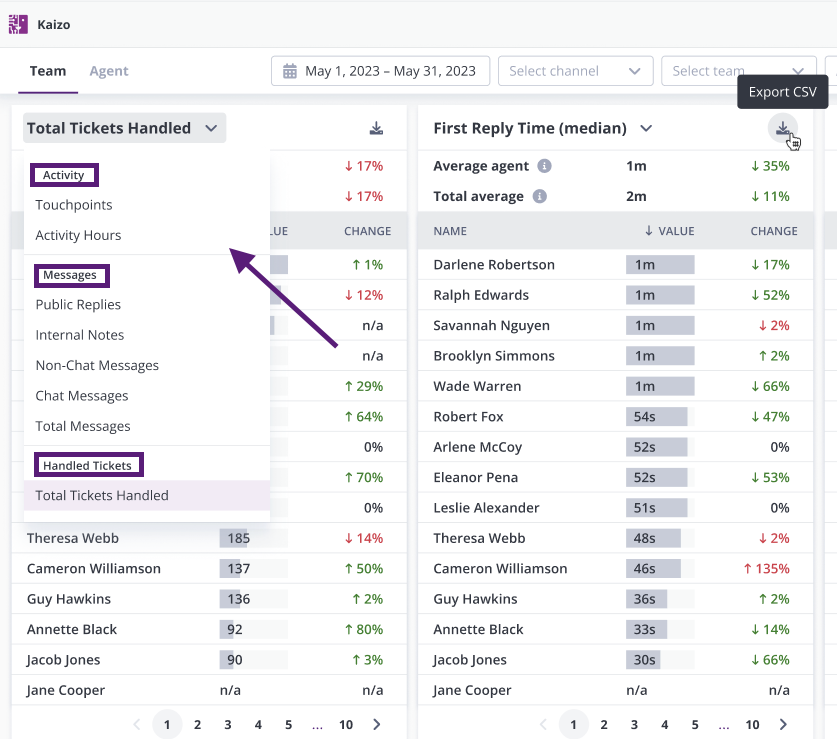The height and width of the screenshot is (739, 837).
Task: Export CSV for First Reply Time panel
Action: 783,128
